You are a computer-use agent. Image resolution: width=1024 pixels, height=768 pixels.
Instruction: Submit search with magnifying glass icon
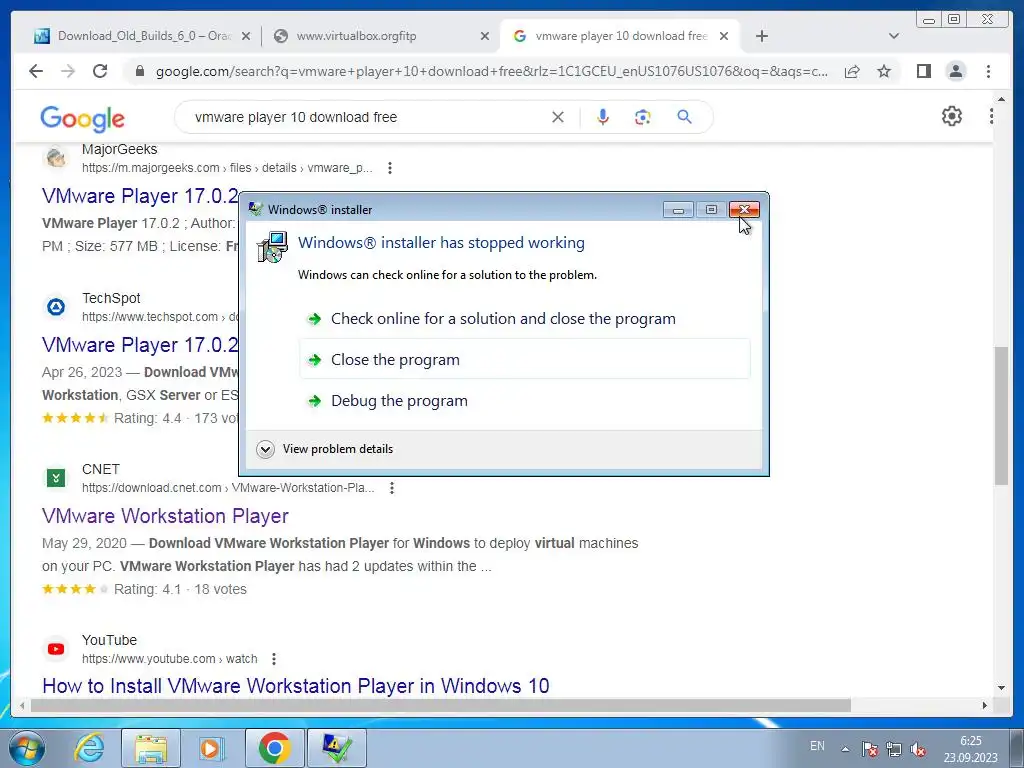(x=684, y=117)
